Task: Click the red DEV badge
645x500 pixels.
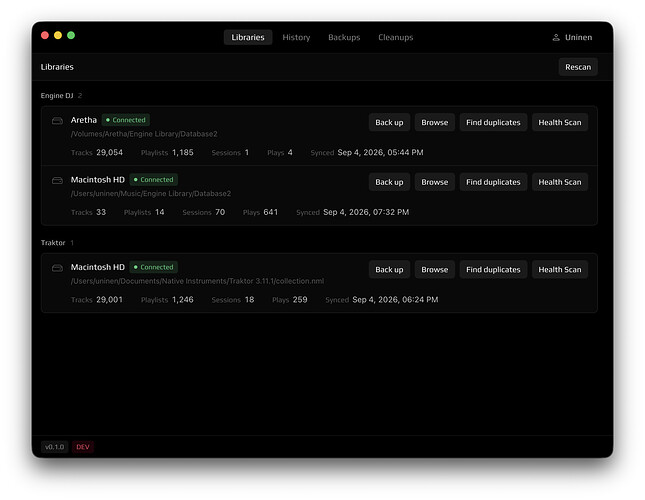Action: click(x=83, y=447)
